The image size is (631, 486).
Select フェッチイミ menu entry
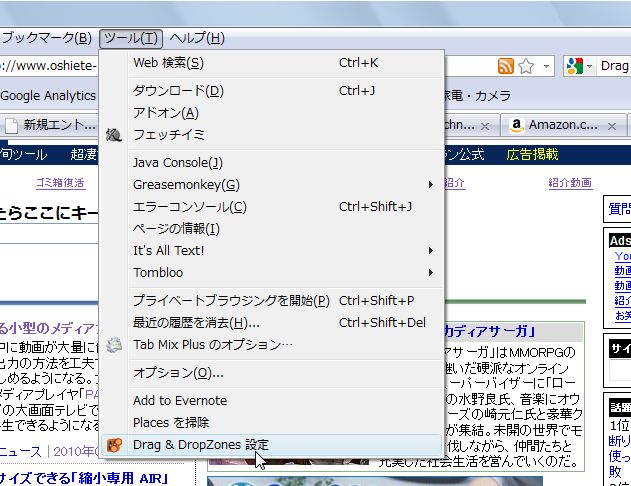(x=272, y=135)
